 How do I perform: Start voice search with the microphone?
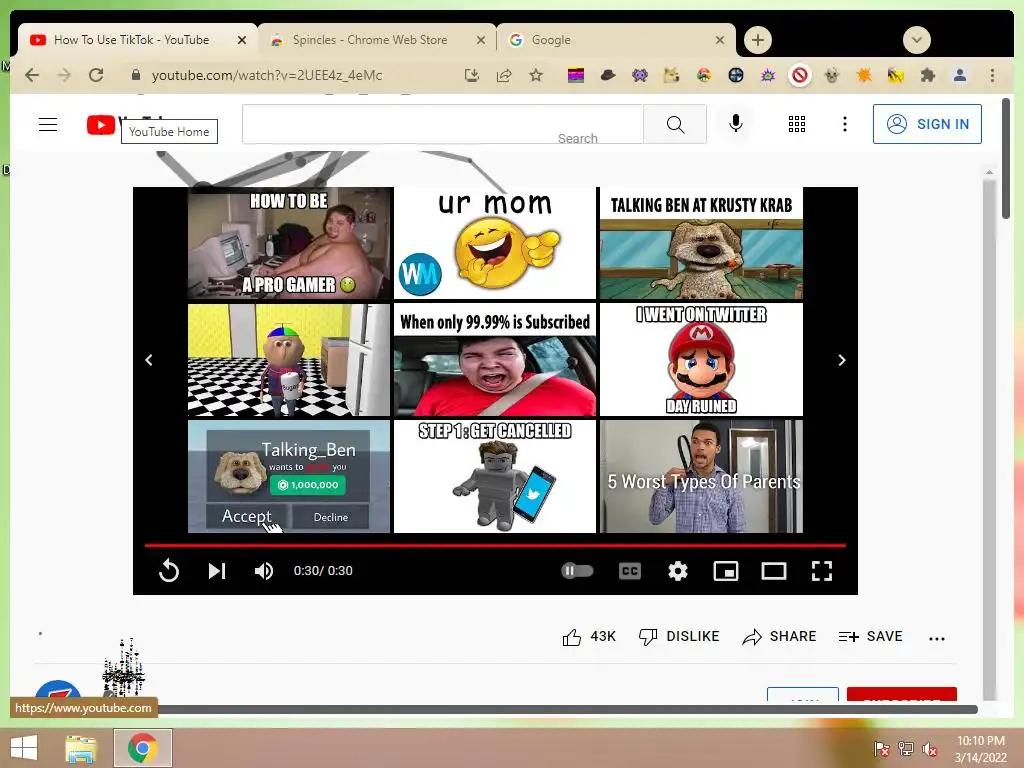click(x=735, y=123)
